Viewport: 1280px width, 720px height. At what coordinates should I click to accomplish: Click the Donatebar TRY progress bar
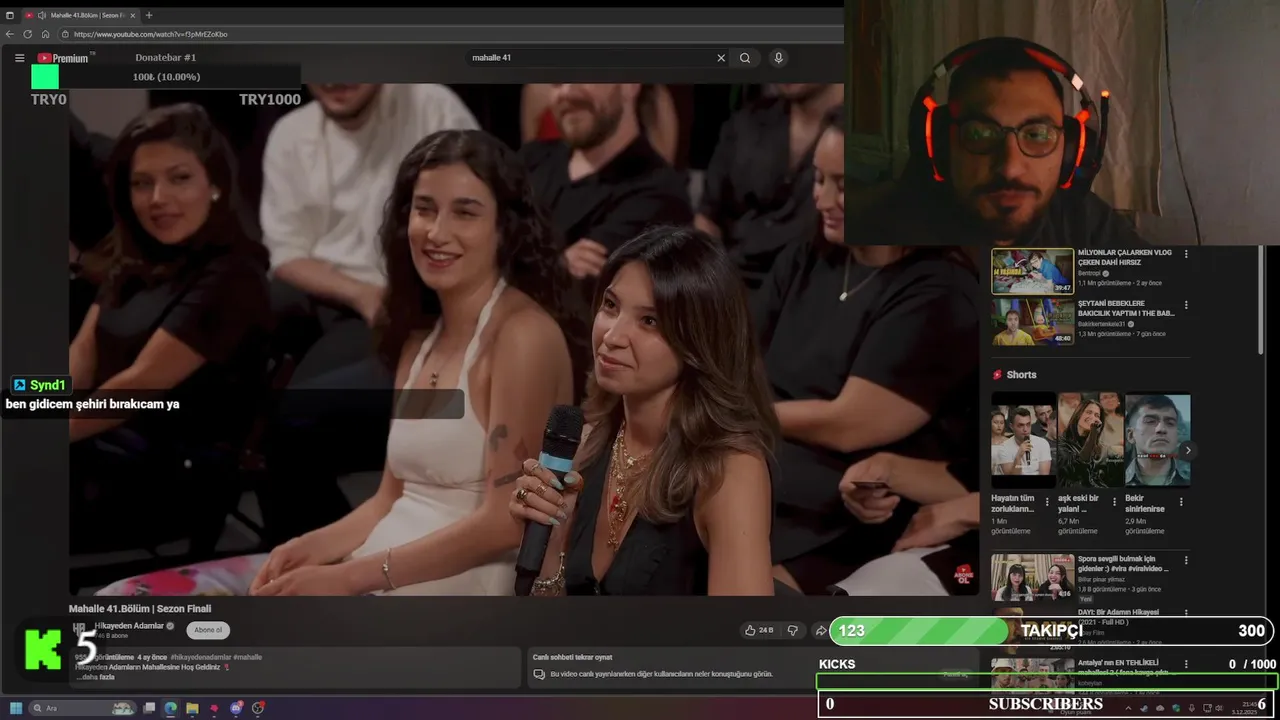tap(166, 77)
